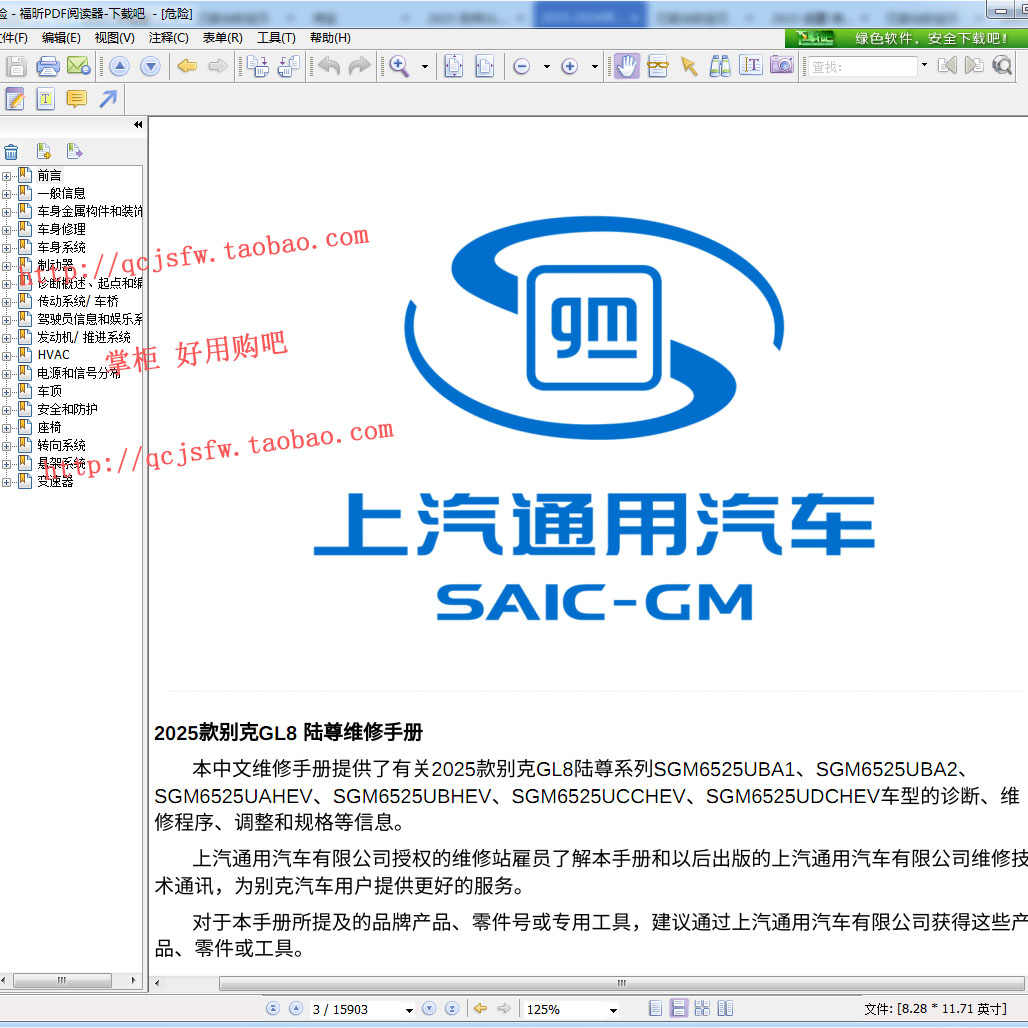This screenshot has width=1028, height=1028.
Task: Expand the 车顶 bookmark
Action: pos(7,392)
